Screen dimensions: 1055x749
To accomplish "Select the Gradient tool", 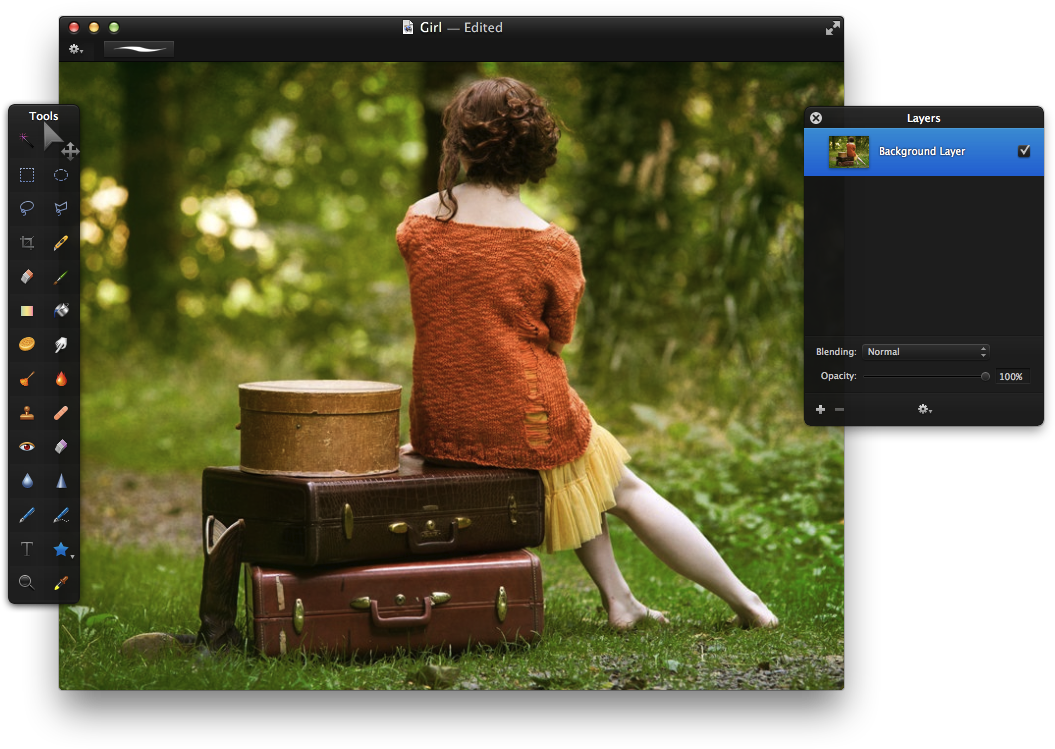I will pos(27,310).
